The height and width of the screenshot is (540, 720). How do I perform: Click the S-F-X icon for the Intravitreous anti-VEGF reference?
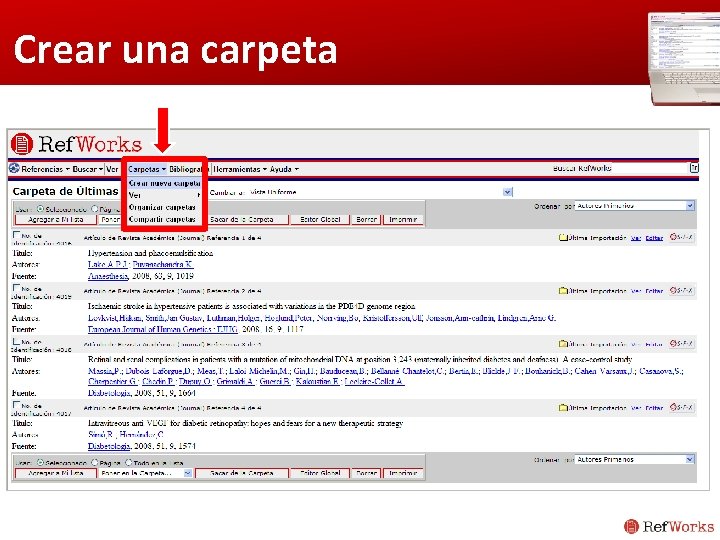(x=681, y=407)
